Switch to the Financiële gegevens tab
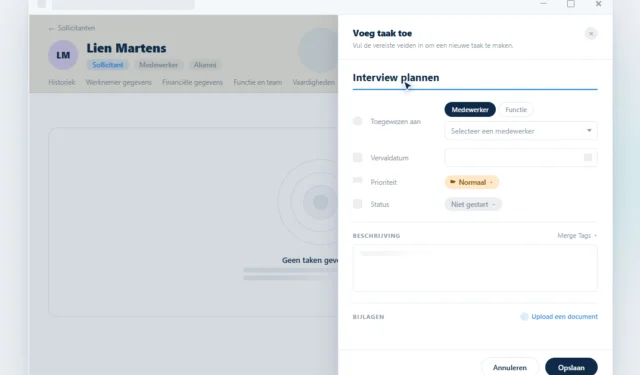The height and width of the screenshot is (375, 640). pyautogui.click(x=193, y=82)
